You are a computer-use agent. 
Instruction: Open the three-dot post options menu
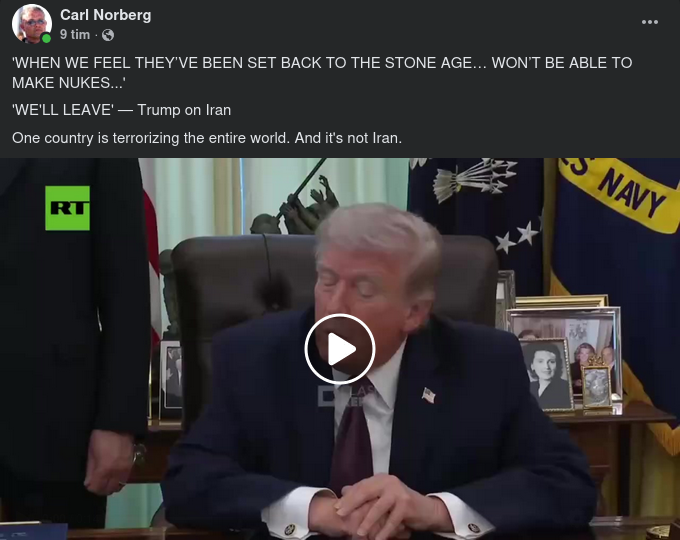pyautogui.click(x=650, y=22)
